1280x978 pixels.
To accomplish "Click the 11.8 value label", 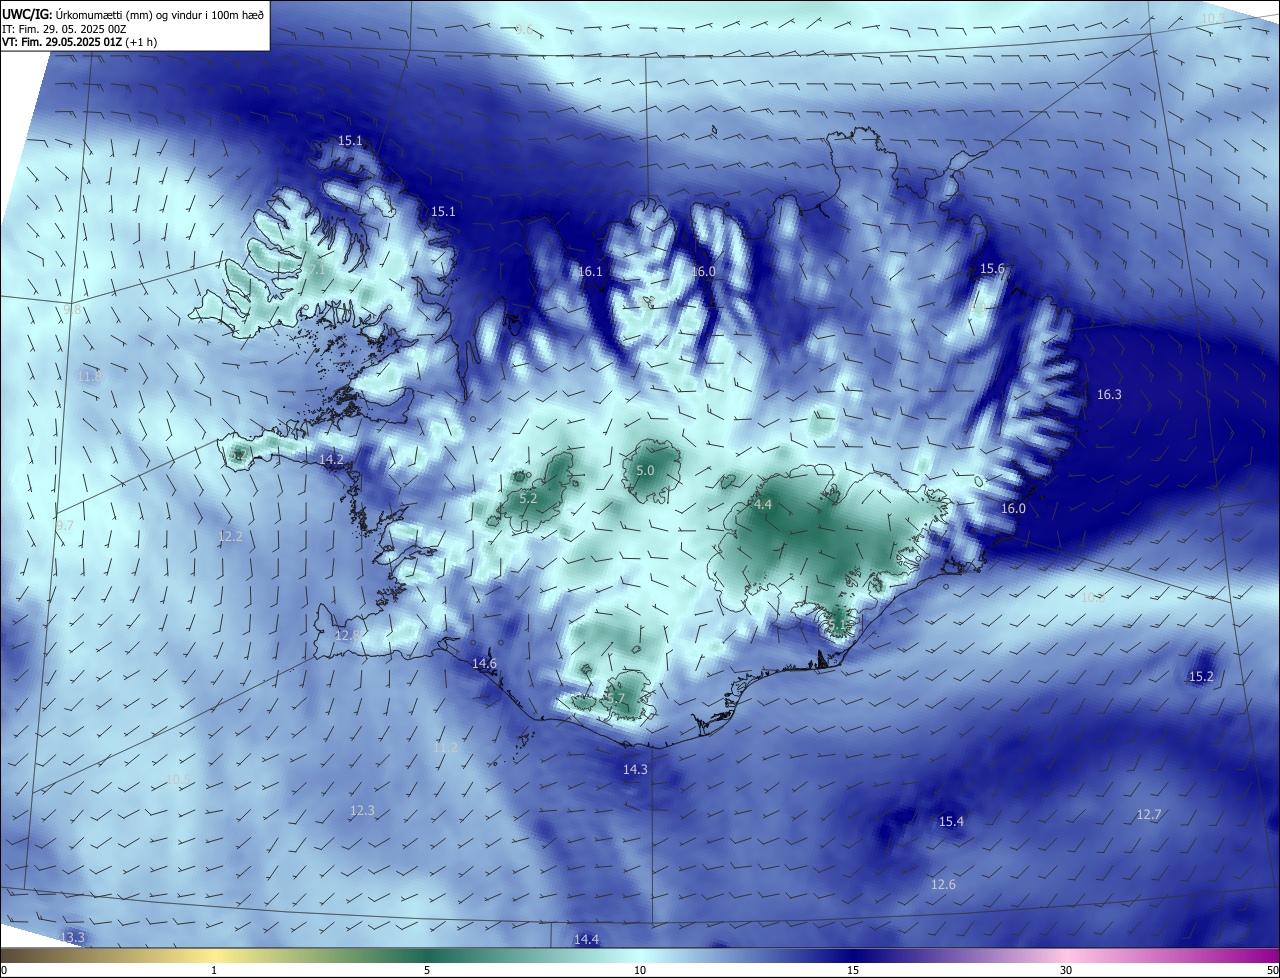I will tap(90, 377).
